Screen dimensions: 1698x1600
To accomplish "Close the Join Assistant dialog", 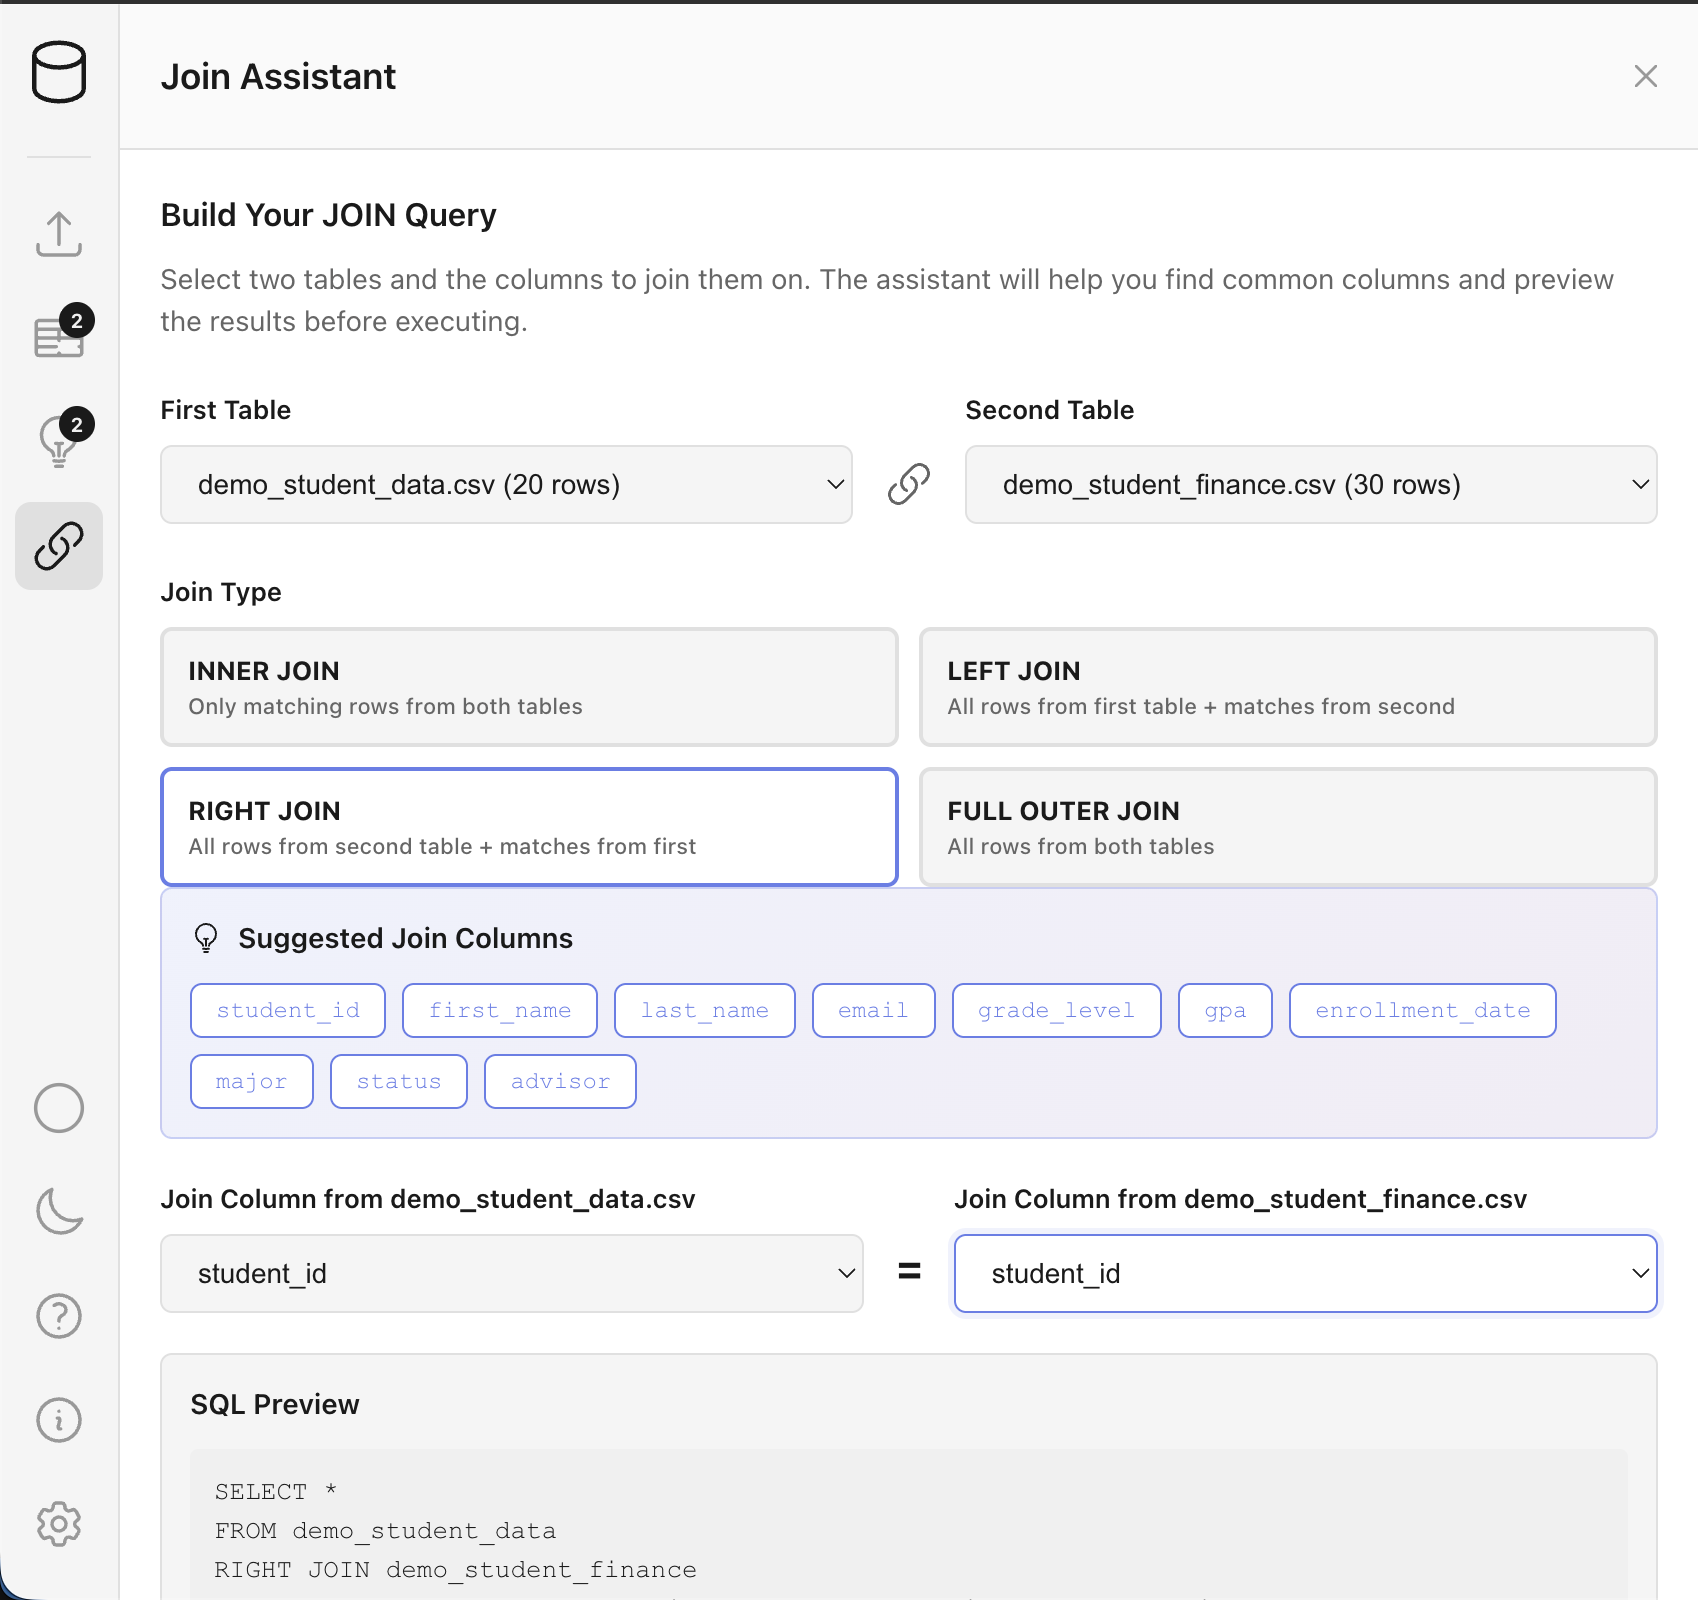I will pyautogui.click(x=1645, y=75).
